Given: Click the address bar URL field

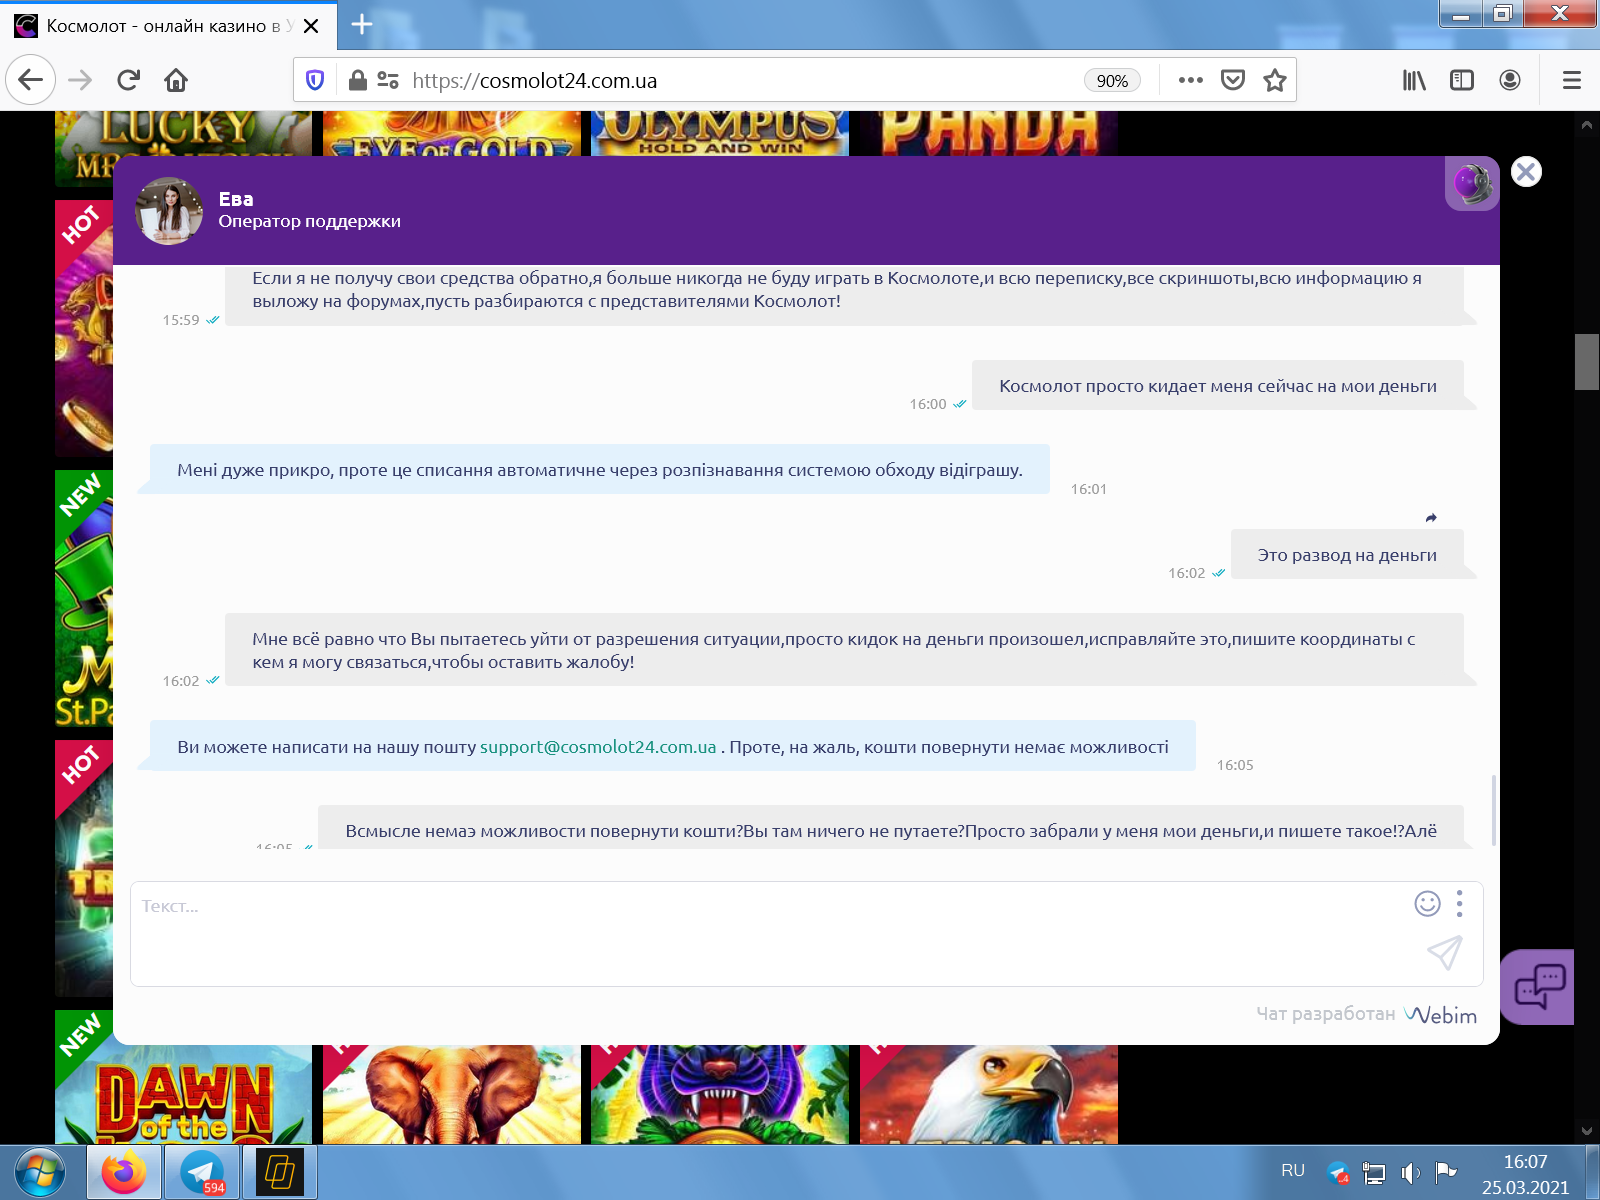Looking at the screenshot, I should 740,81.
